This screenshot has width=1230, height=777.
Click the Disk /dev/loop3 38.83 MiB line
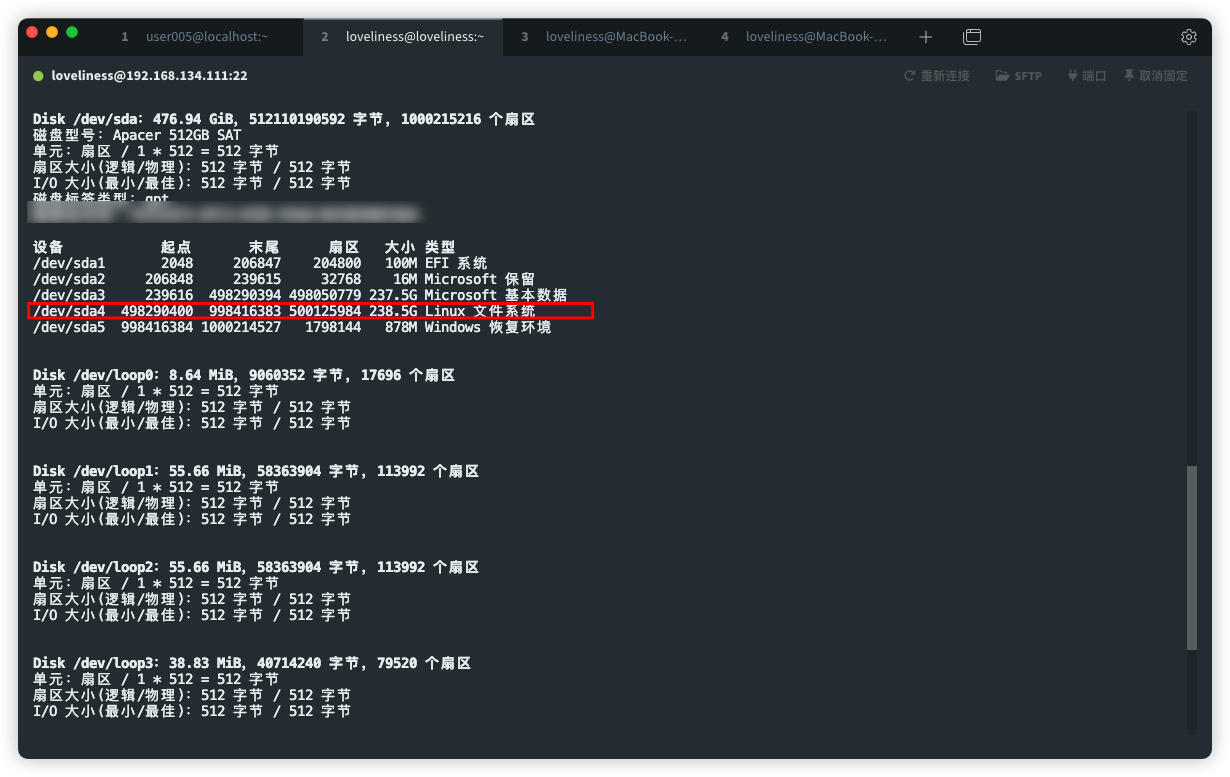click(252, 663)
